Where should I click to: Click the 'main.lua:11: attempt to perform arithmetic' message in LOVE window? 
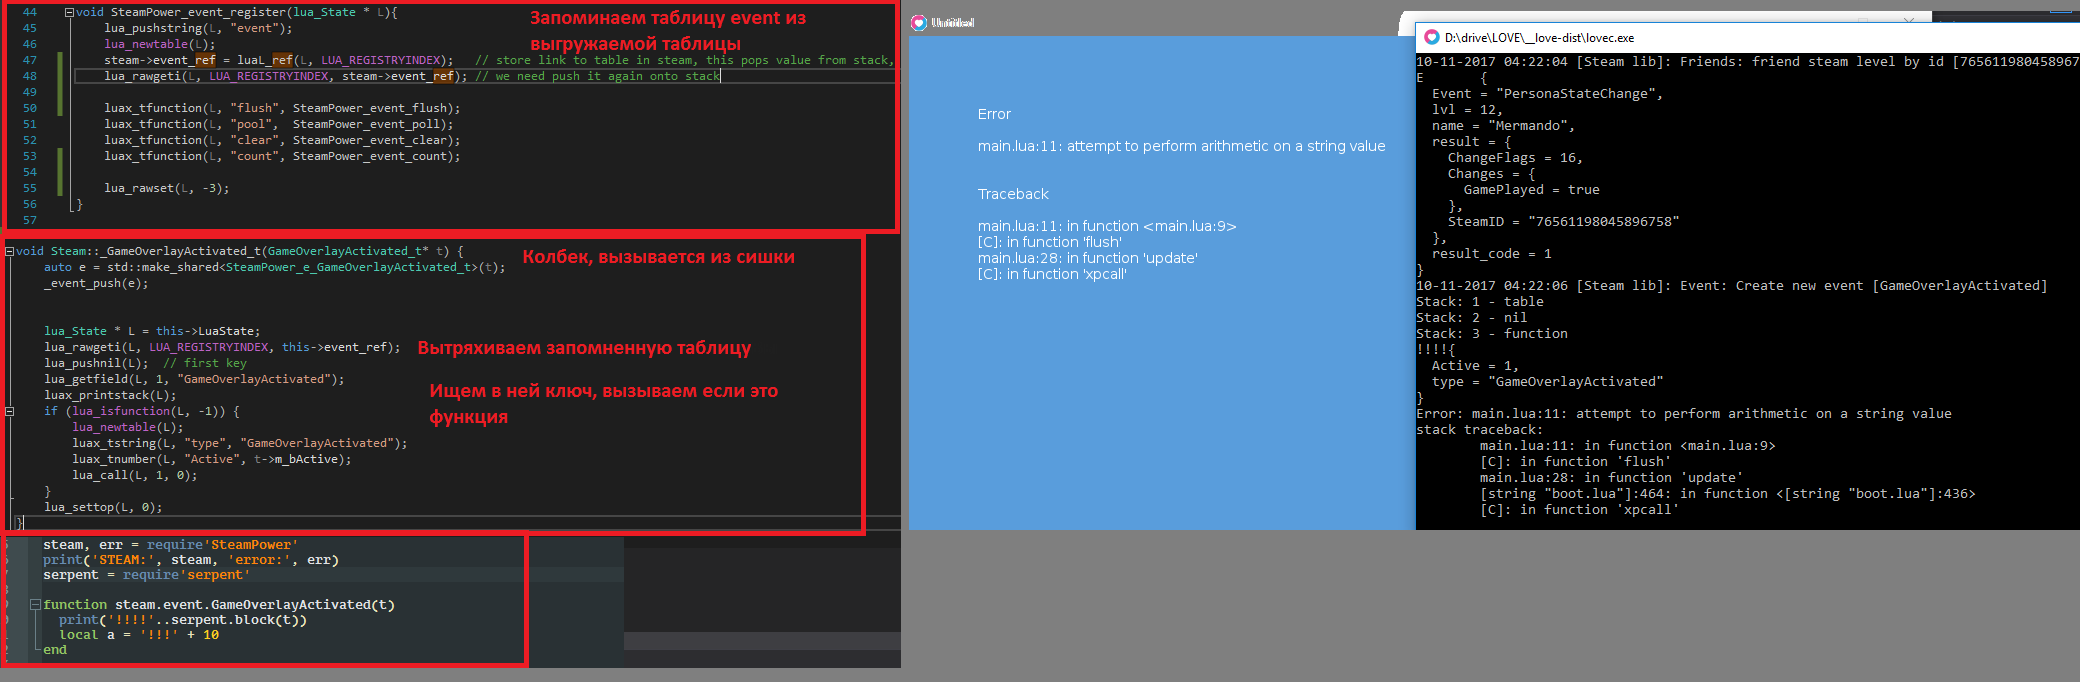tap(1181, 146)
